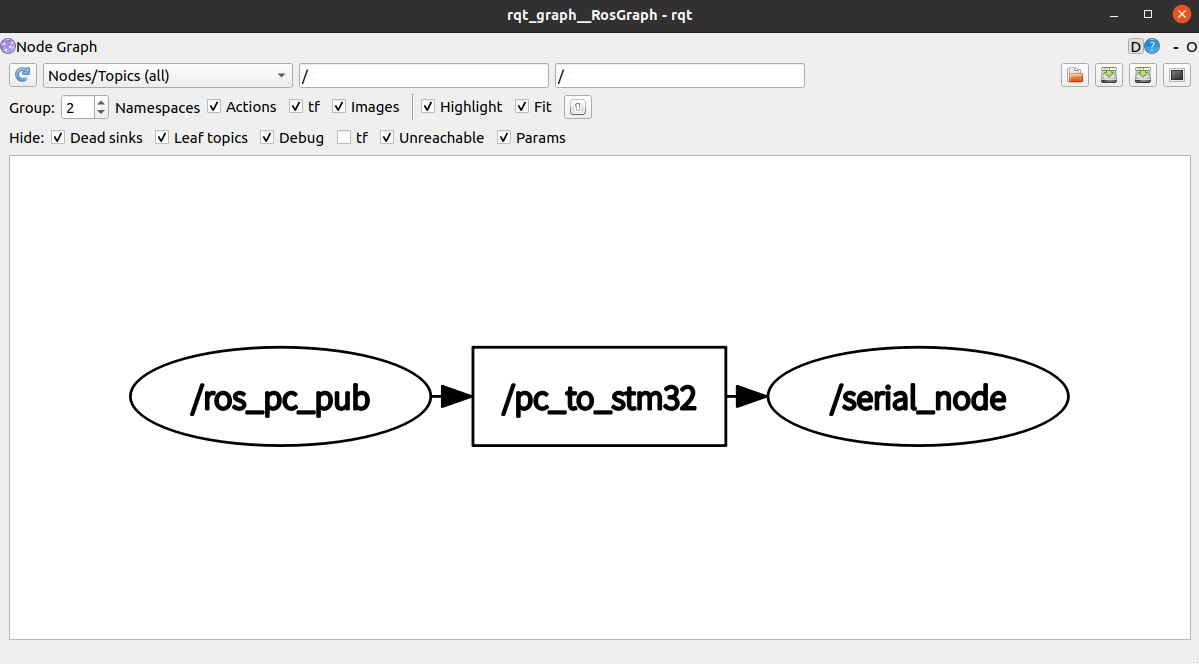
Task: Click the refresh ROS graph button
Action: pyautogui.click(x=24, y=76)
